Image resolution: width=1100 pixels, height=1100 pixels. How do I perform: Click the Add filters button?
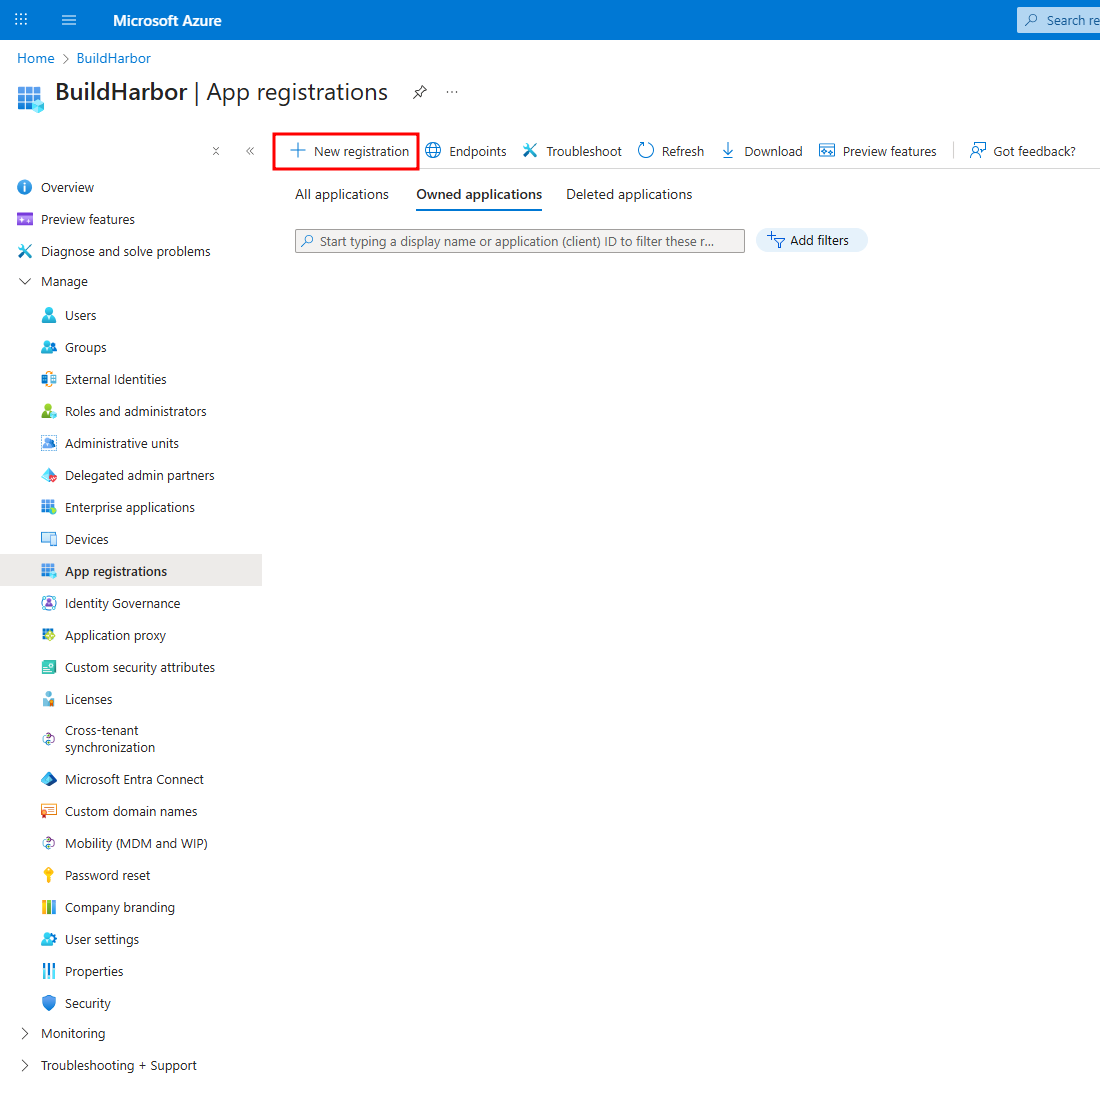[x=811, y=240]
